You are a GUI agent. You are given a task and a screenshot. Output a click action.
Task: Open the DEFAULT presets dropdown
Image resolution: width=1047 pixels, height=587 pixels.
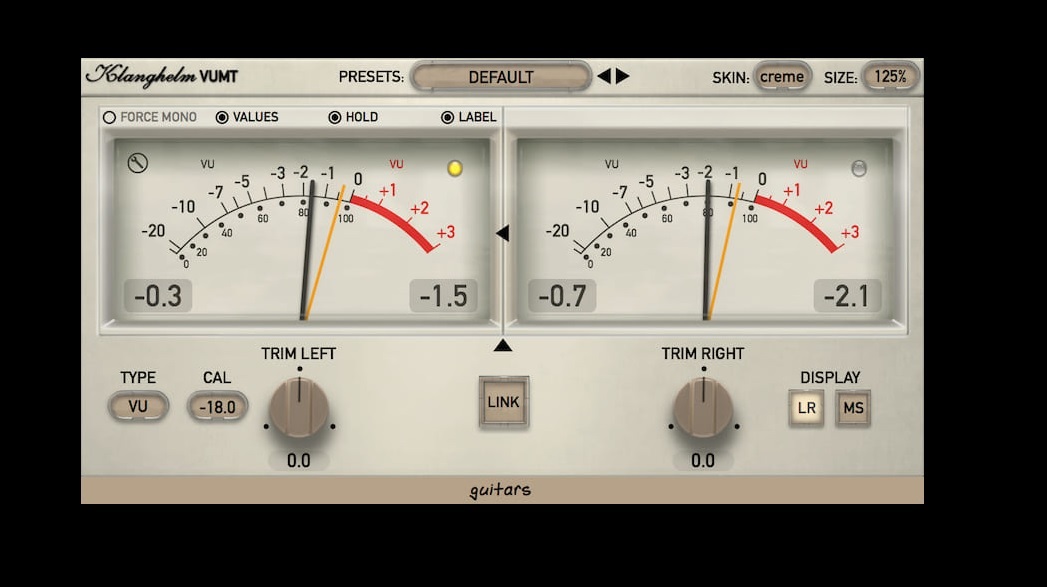[501, 77]
